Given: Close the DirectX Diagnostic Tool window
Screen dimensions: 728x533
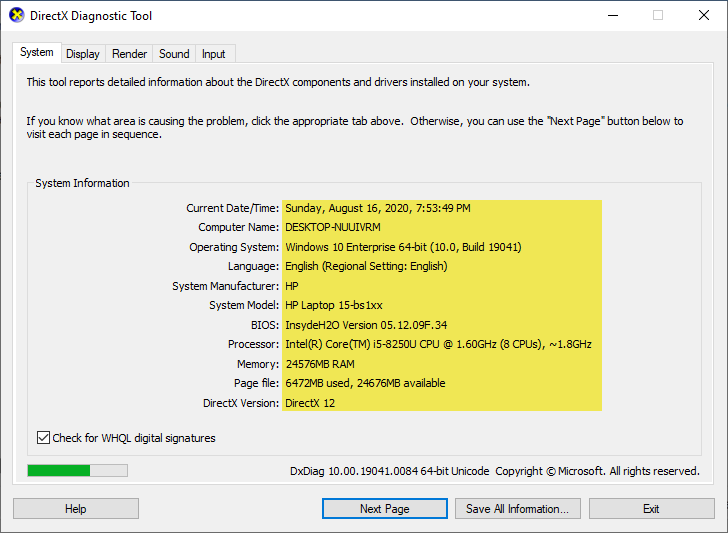Looking at the screenshot, I should click(x=704, y=15).
